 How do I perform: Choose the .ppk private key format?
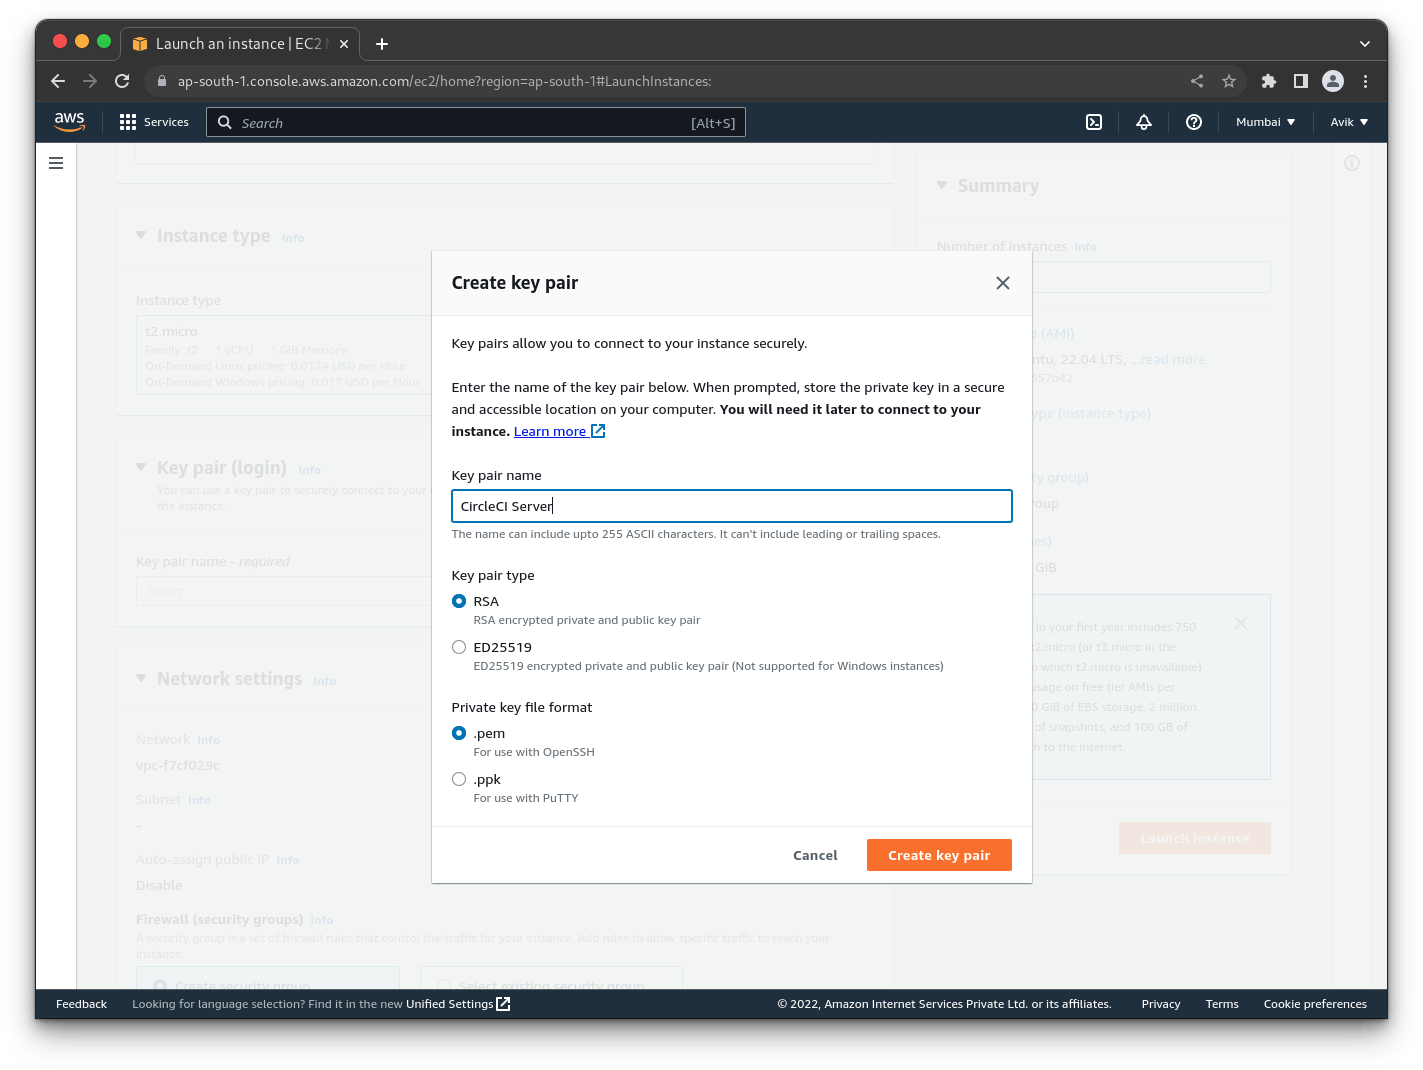point(459,779)
